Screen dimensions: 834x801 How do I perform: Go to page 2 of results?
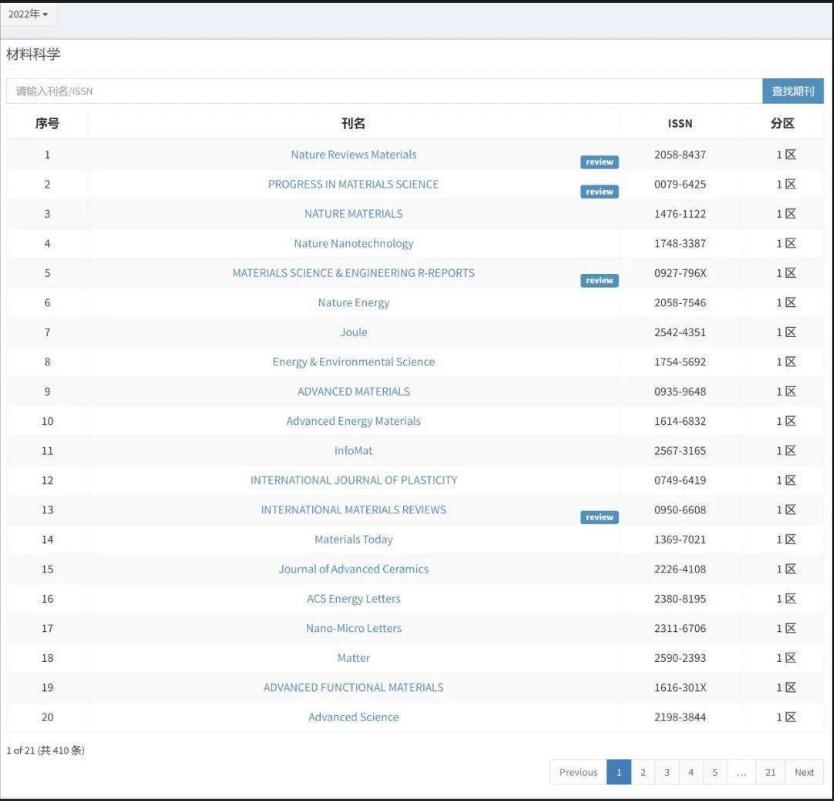(x=643, y=772)
